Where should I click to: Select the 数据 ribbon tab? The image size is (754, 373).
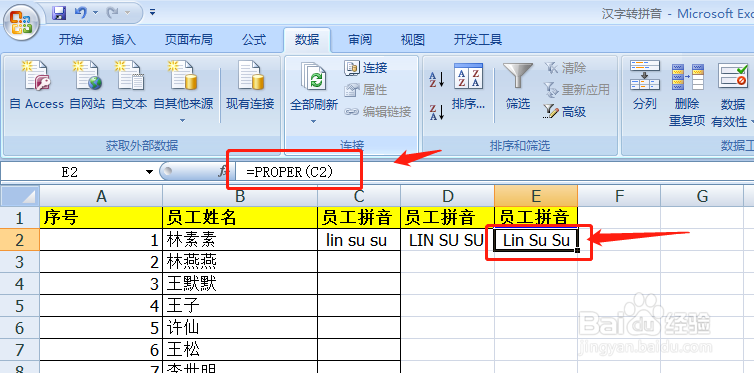307,39
